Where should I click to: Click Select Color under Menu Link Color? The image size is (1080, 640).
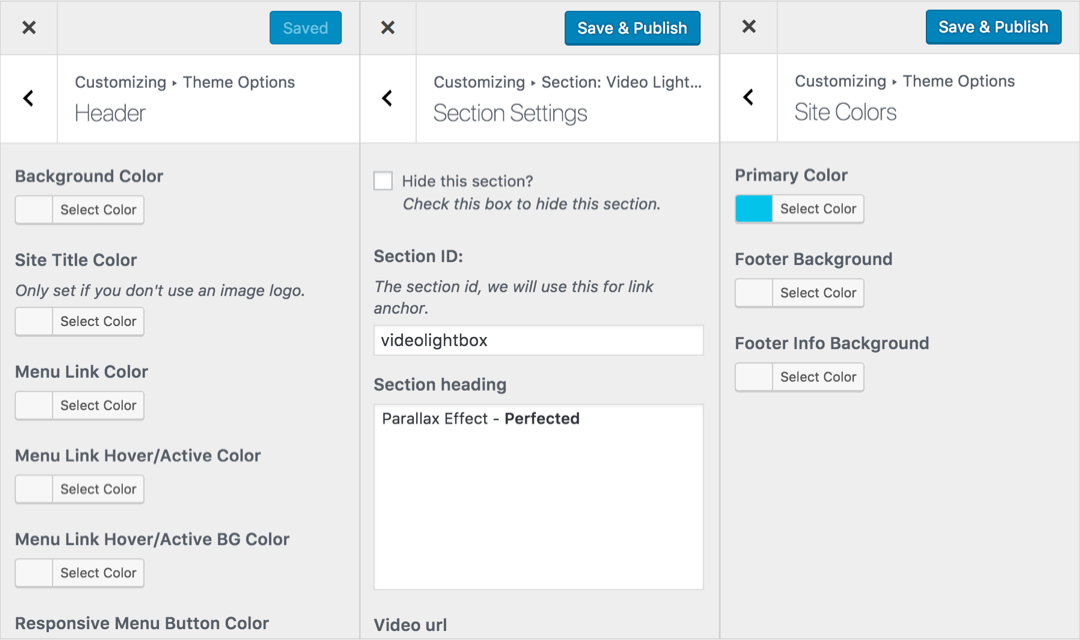[98, 405]
